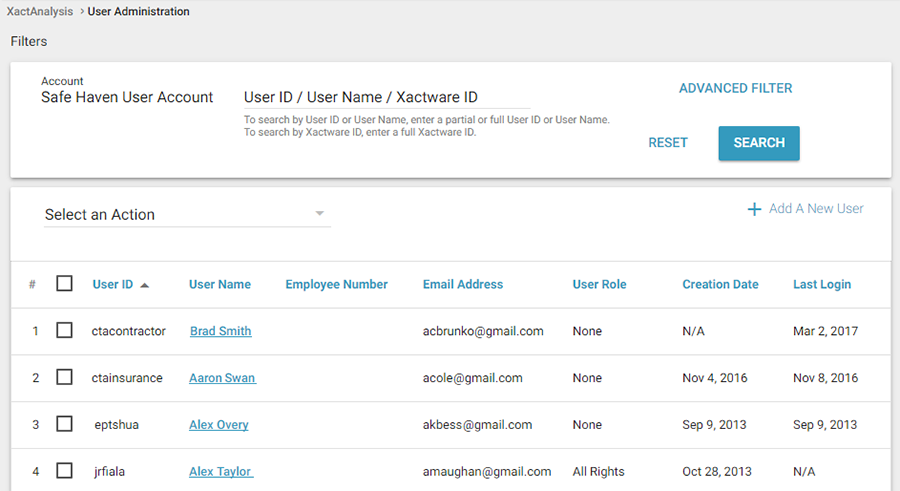The image size is (900, 491).
Task: Select the ctainsurance row checkbox
Action: [65, 378]
